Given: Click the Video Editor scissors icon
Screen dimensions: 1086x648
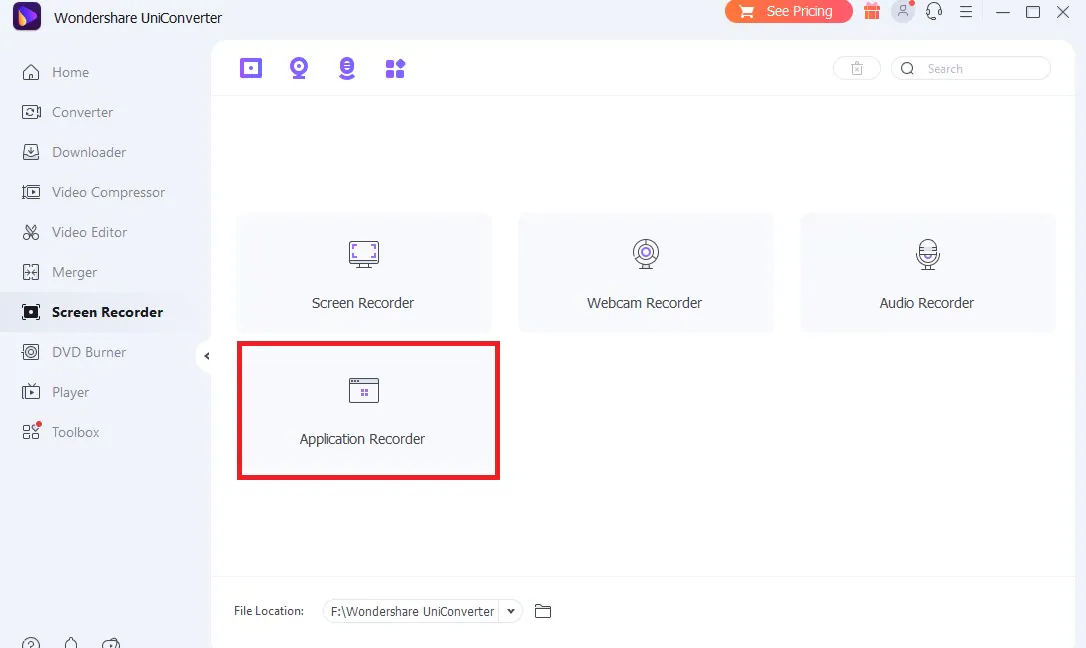Looking at the screenshot, I should [31, 233].
